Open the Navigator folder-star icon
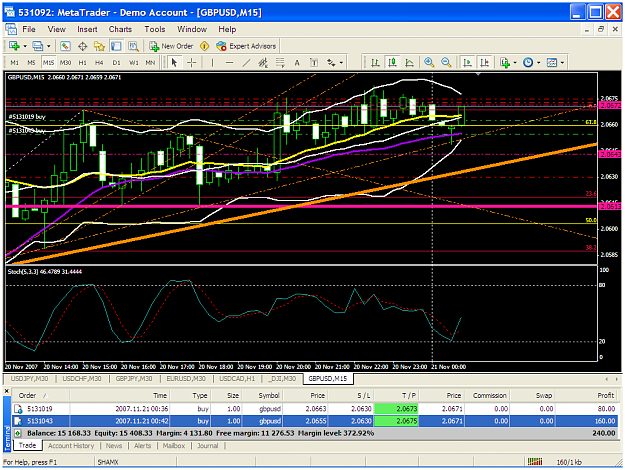This screenshot has width=625, height=470. click(x=99, y=46)
